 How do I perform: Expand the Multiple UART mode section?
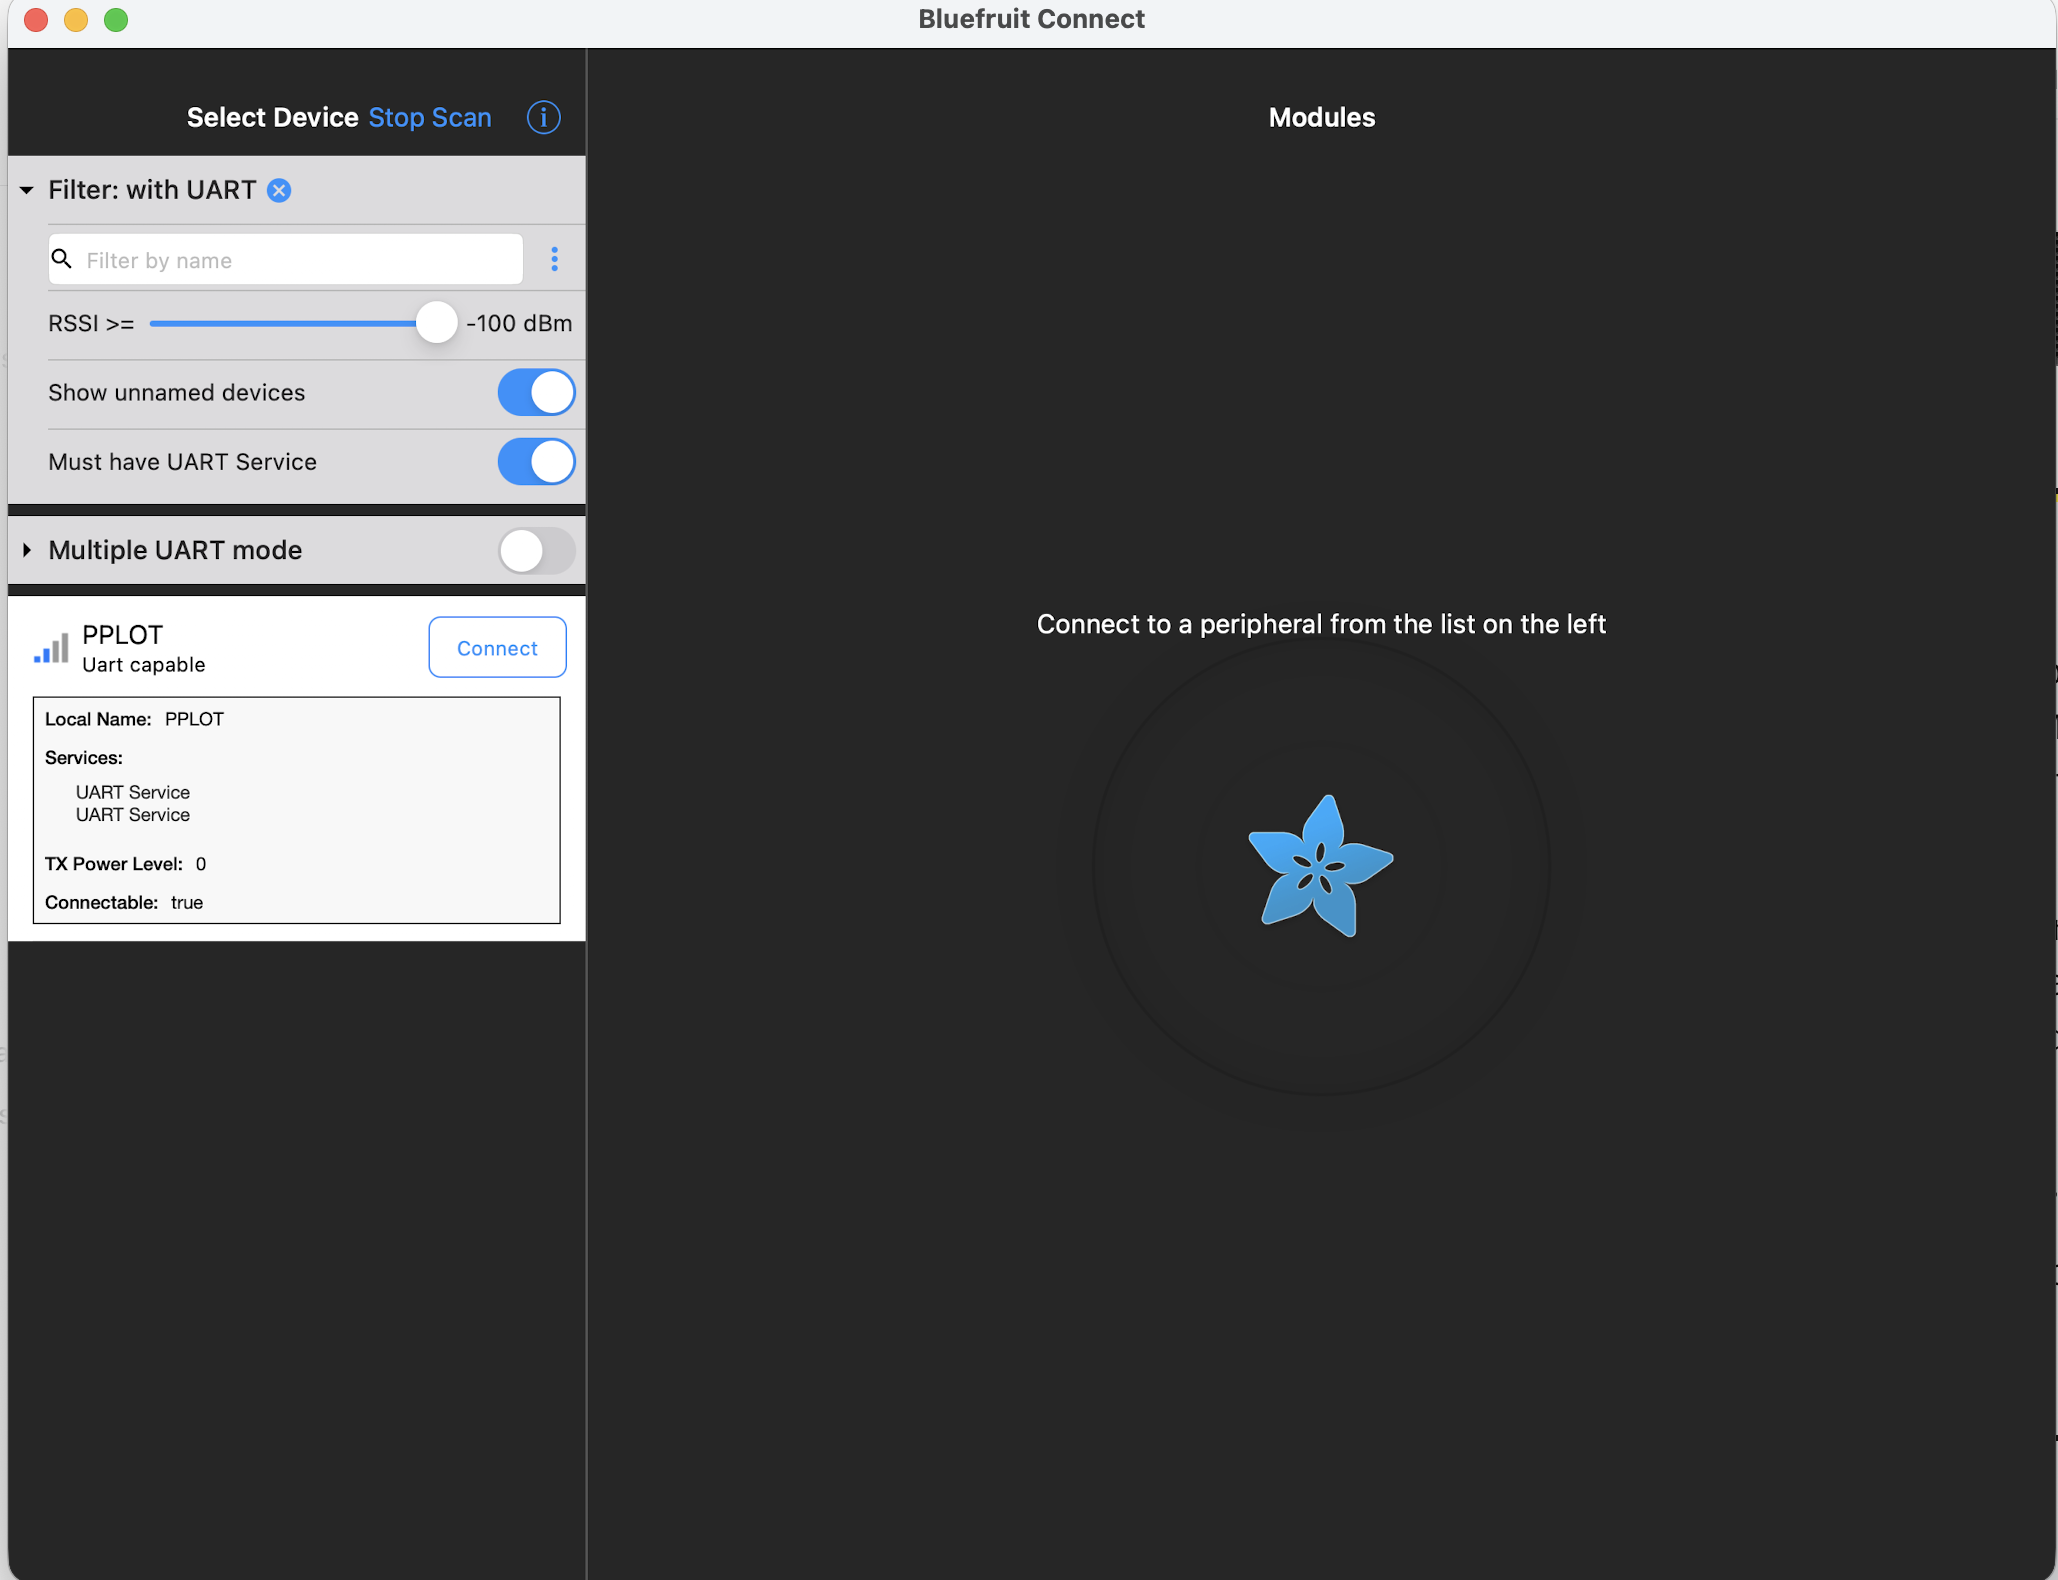click(27, 550)
